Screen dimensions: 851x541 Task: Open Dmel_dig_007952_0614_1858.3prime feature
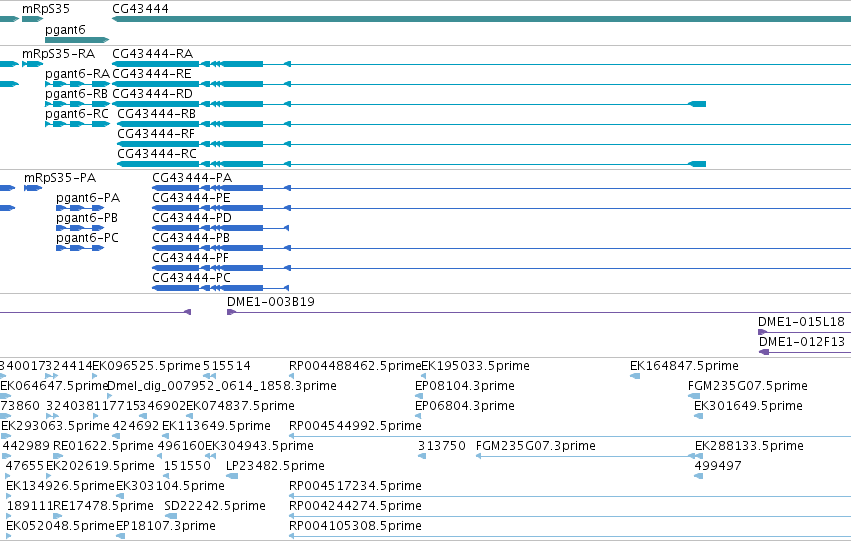tap(222, 386)
